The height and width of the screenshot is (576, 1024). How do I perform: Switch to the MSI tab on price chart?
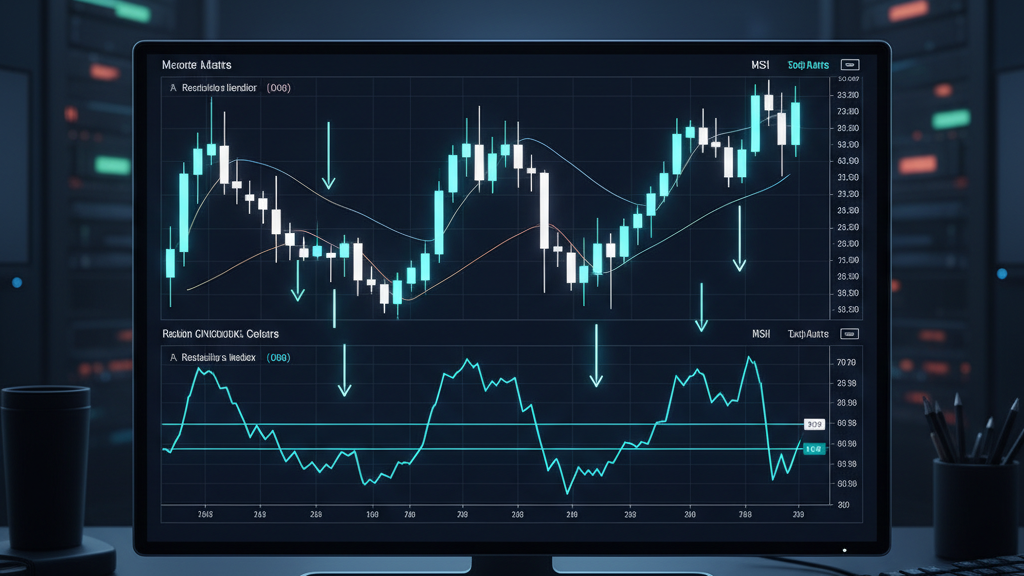760,64
